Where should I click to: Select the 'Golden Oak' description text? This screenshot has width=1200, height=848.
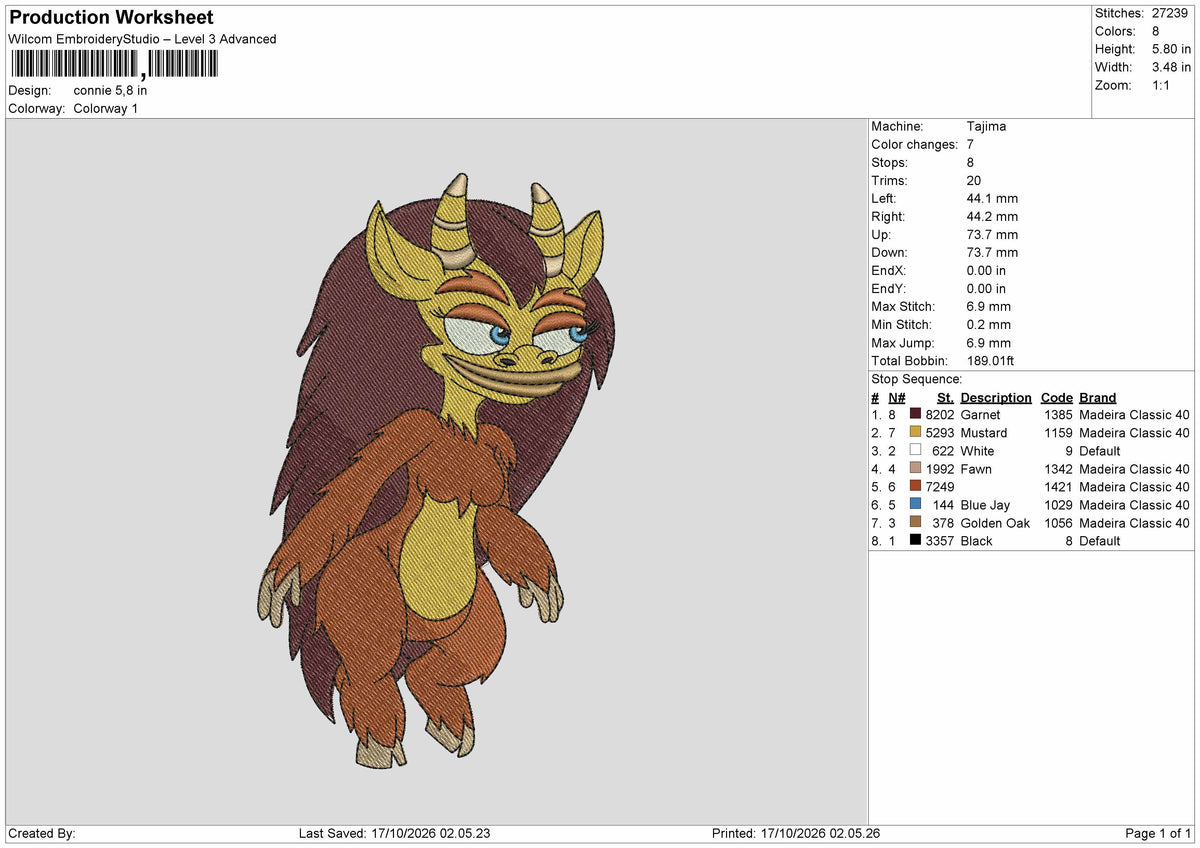[993, 522]
